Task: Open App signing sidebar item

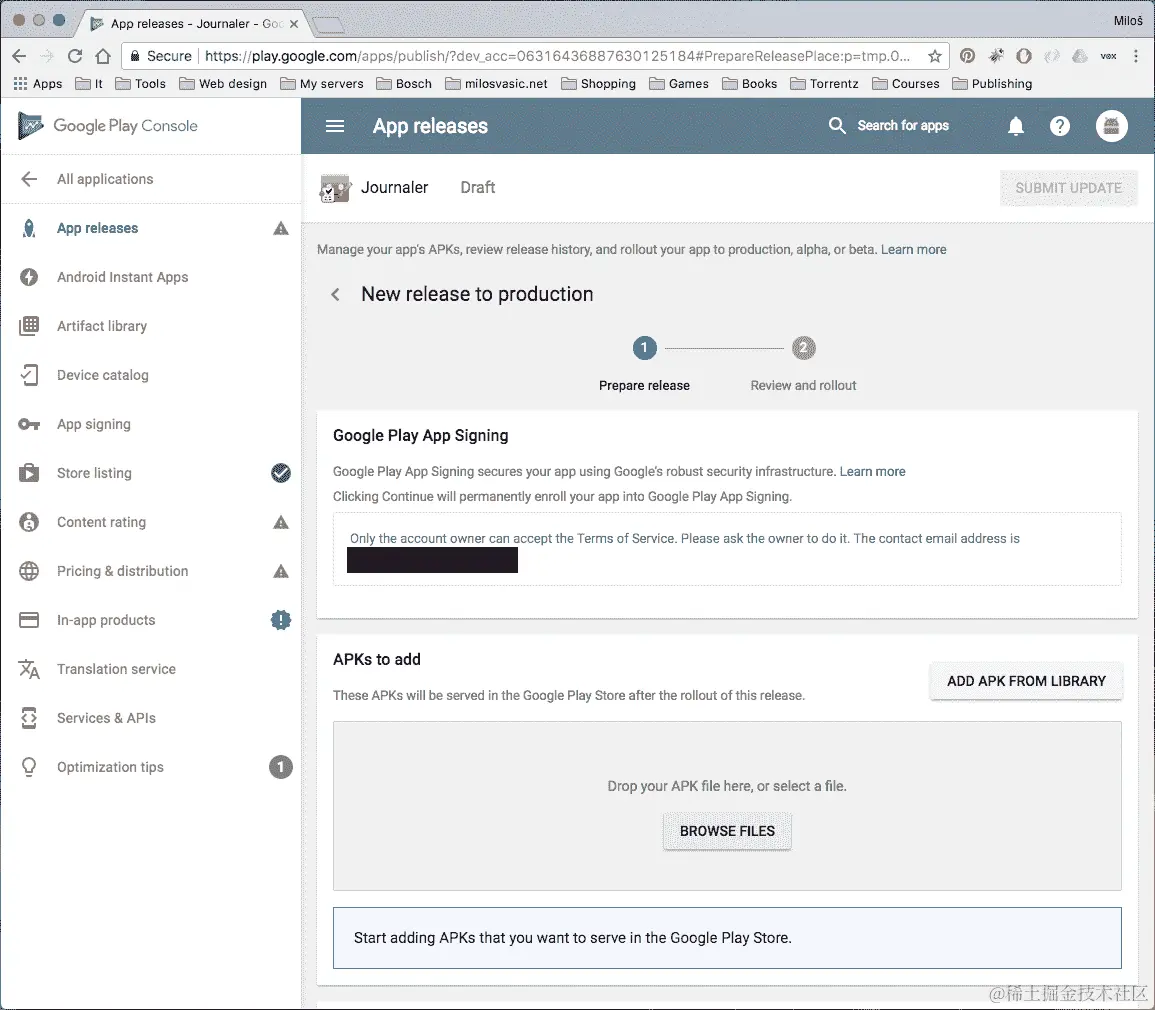Action: [x=150, y=424]
